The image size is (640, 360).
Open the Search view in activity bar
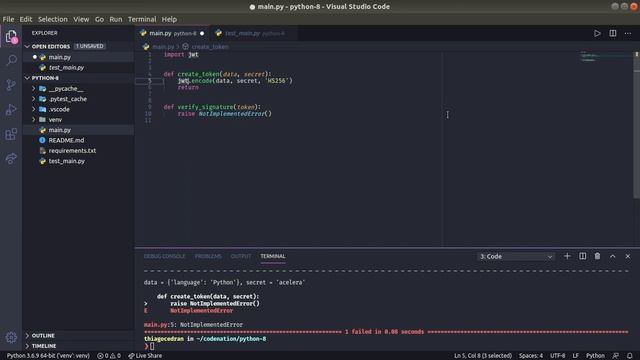point(11,60)
